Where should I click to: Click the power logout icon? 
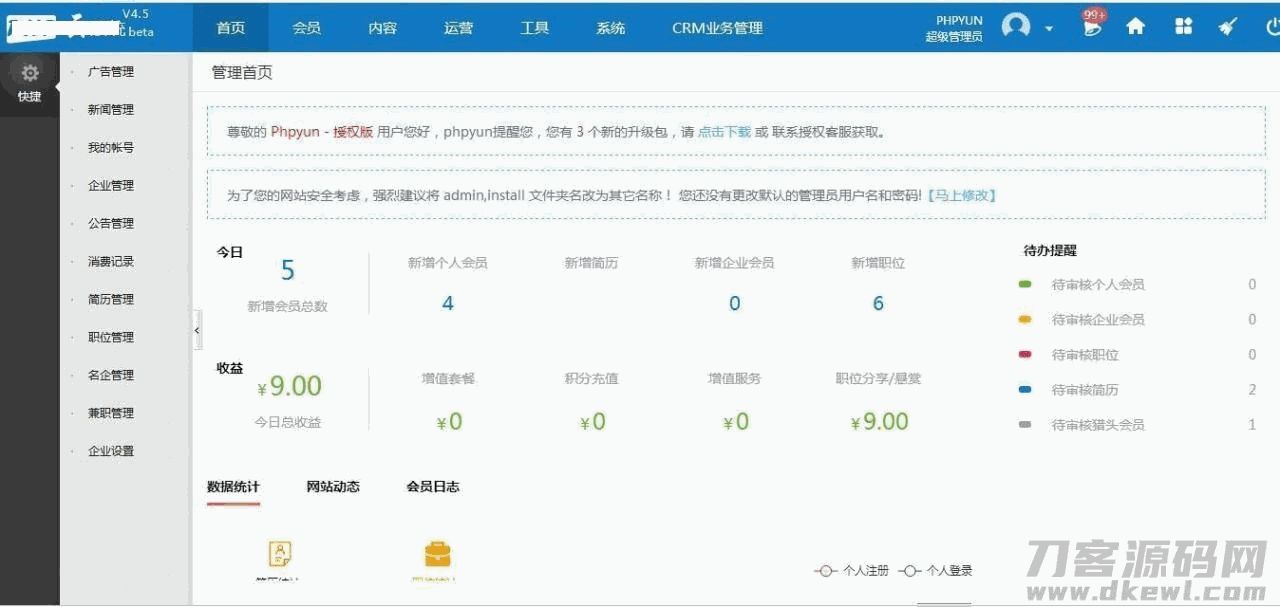1273,27
